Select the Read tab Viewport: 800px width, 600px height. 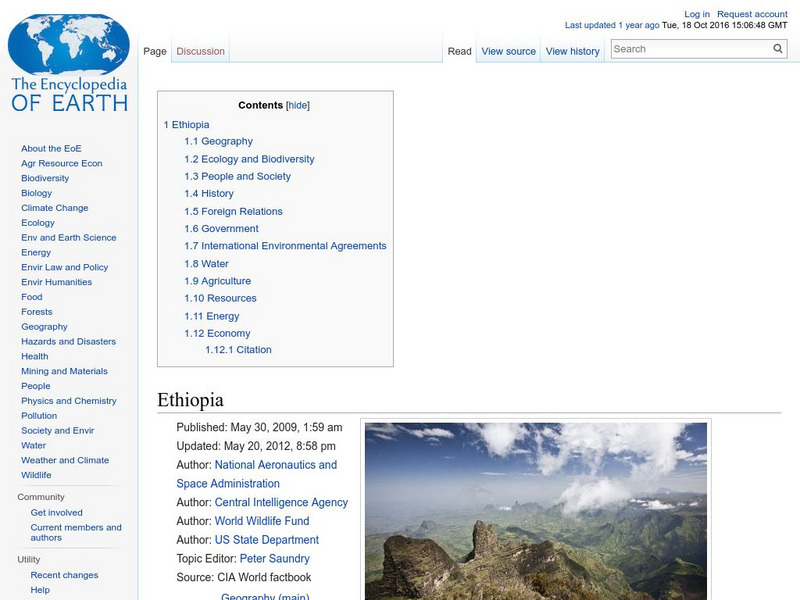point(459,50)
